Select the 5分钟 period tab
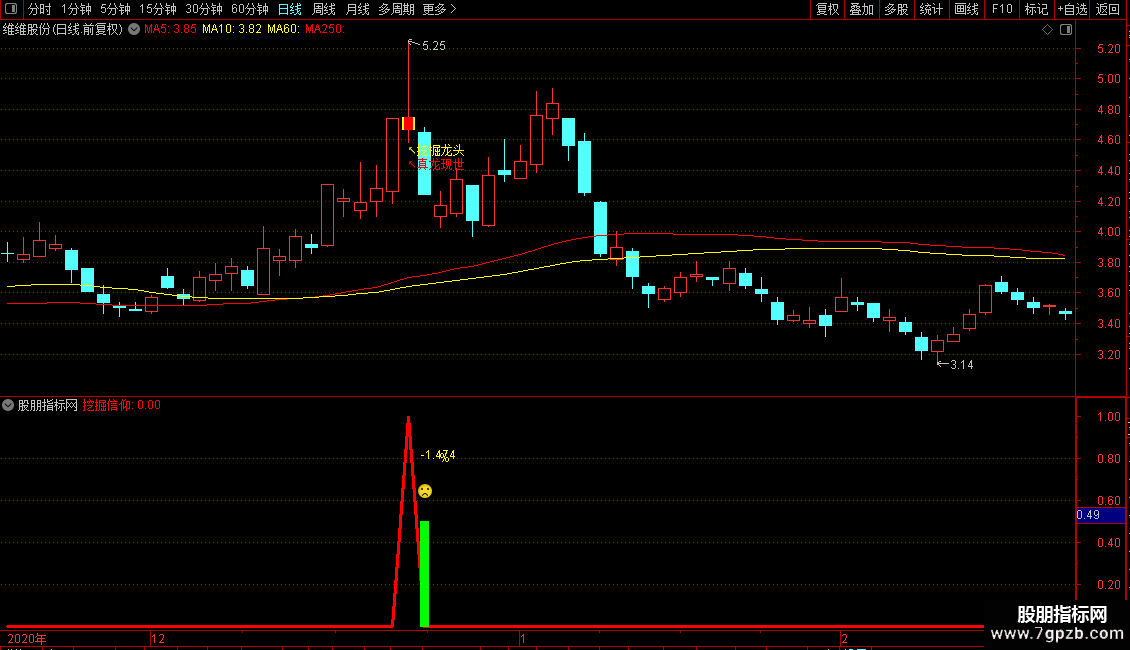The height and width of the screenshot is (650, 1130). (115, 9)
